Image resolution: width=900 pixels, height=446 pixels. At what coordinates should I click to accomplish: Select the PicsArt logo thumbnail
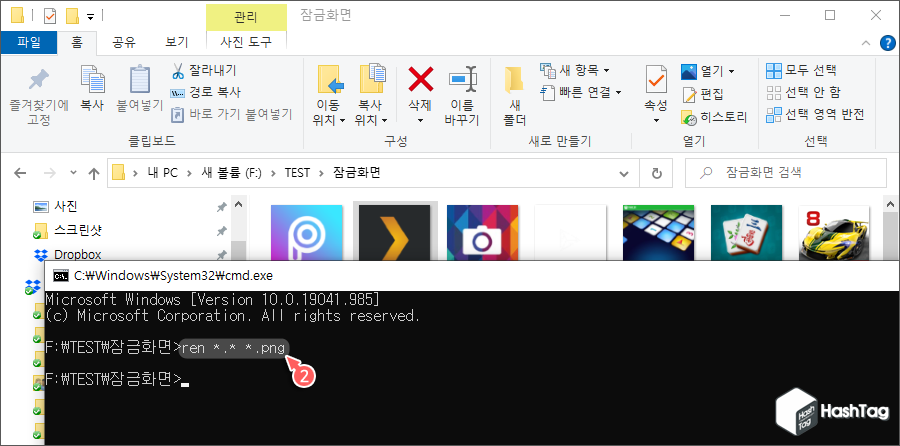pos(307,233)
